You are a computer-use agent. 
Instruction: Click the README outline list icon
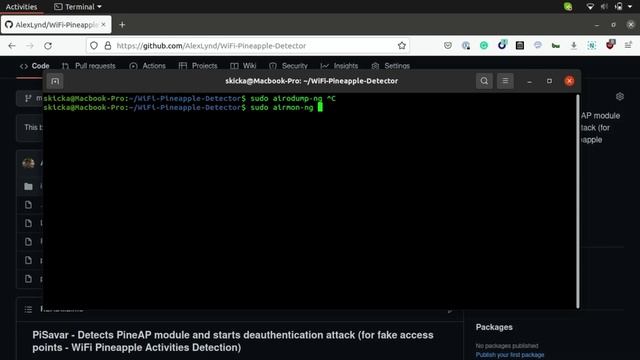pyautogui.click(x=28, y=309)
